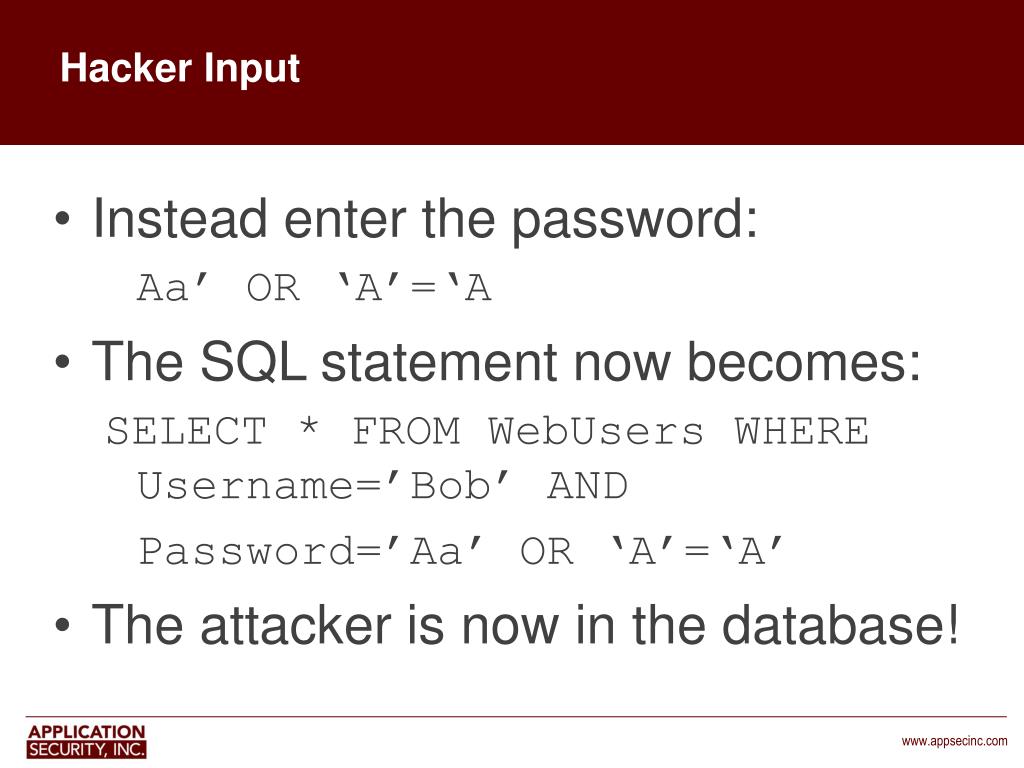The height and width of the screenshot is (768, 1024).
Task: Click the bullet point before 'The SQL statement'
Action: [x=62, y=362]
